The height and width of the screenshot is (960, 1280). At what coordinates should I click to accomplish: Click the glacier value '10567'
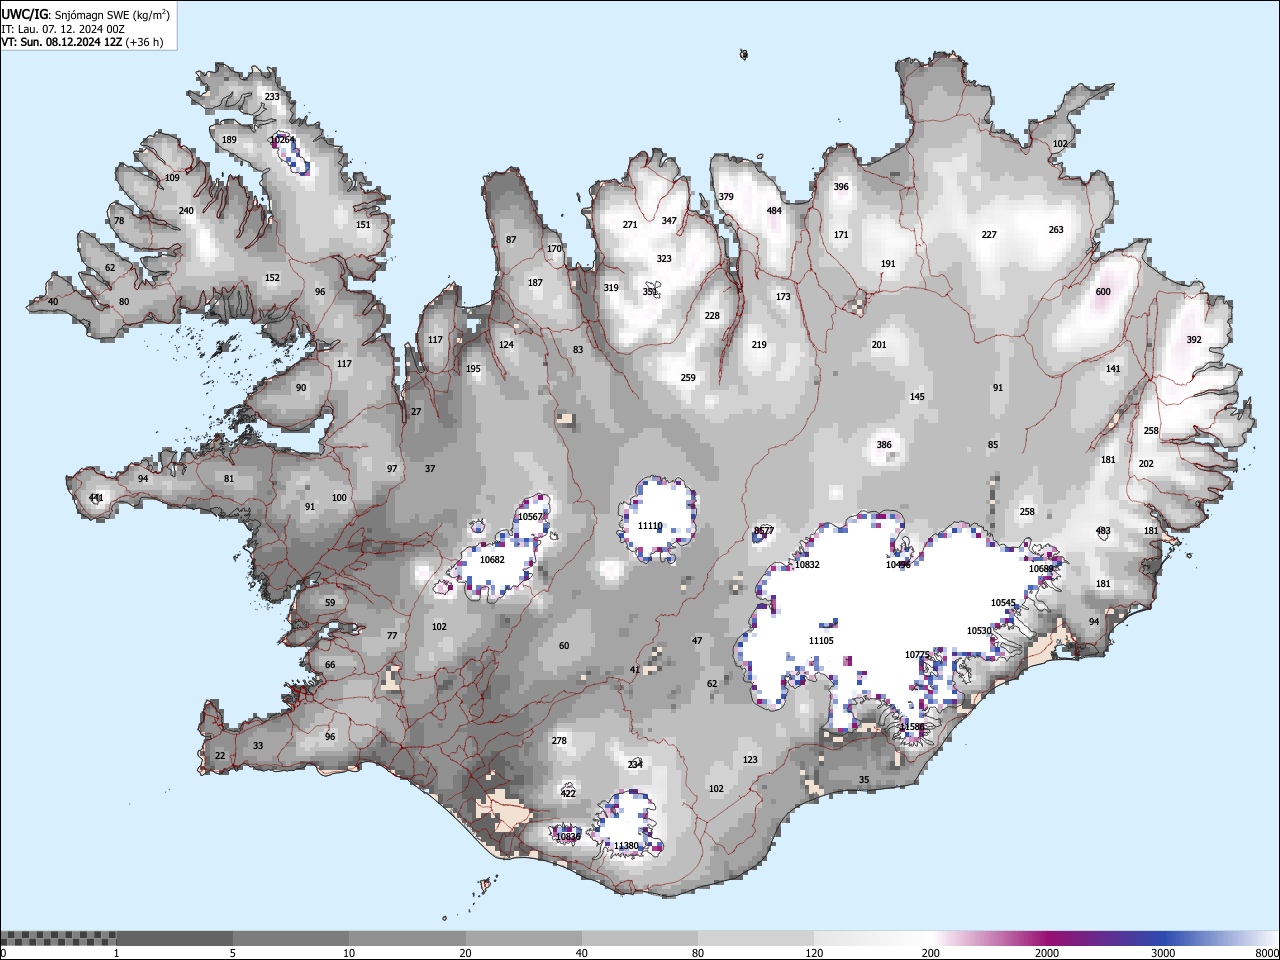[x=530, y=517]
